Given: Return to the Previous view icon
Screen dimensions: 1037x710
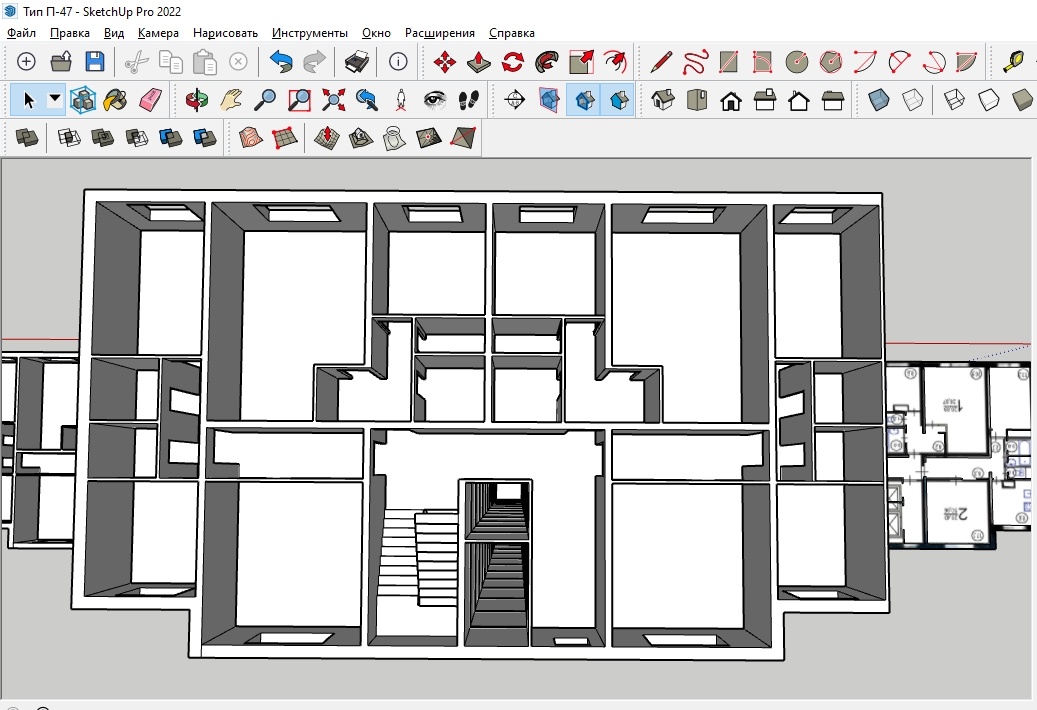Looking at the screenshot, I should 367,100.
